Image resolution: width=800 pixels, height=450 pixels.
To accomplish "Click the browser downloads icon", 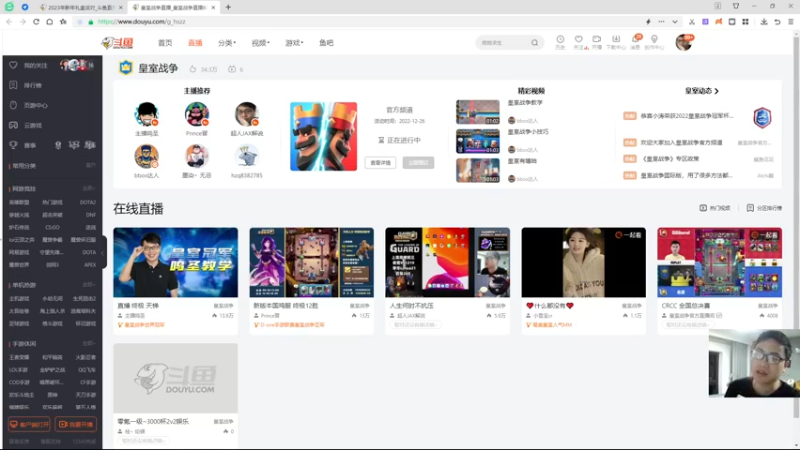I will (764, 21).
